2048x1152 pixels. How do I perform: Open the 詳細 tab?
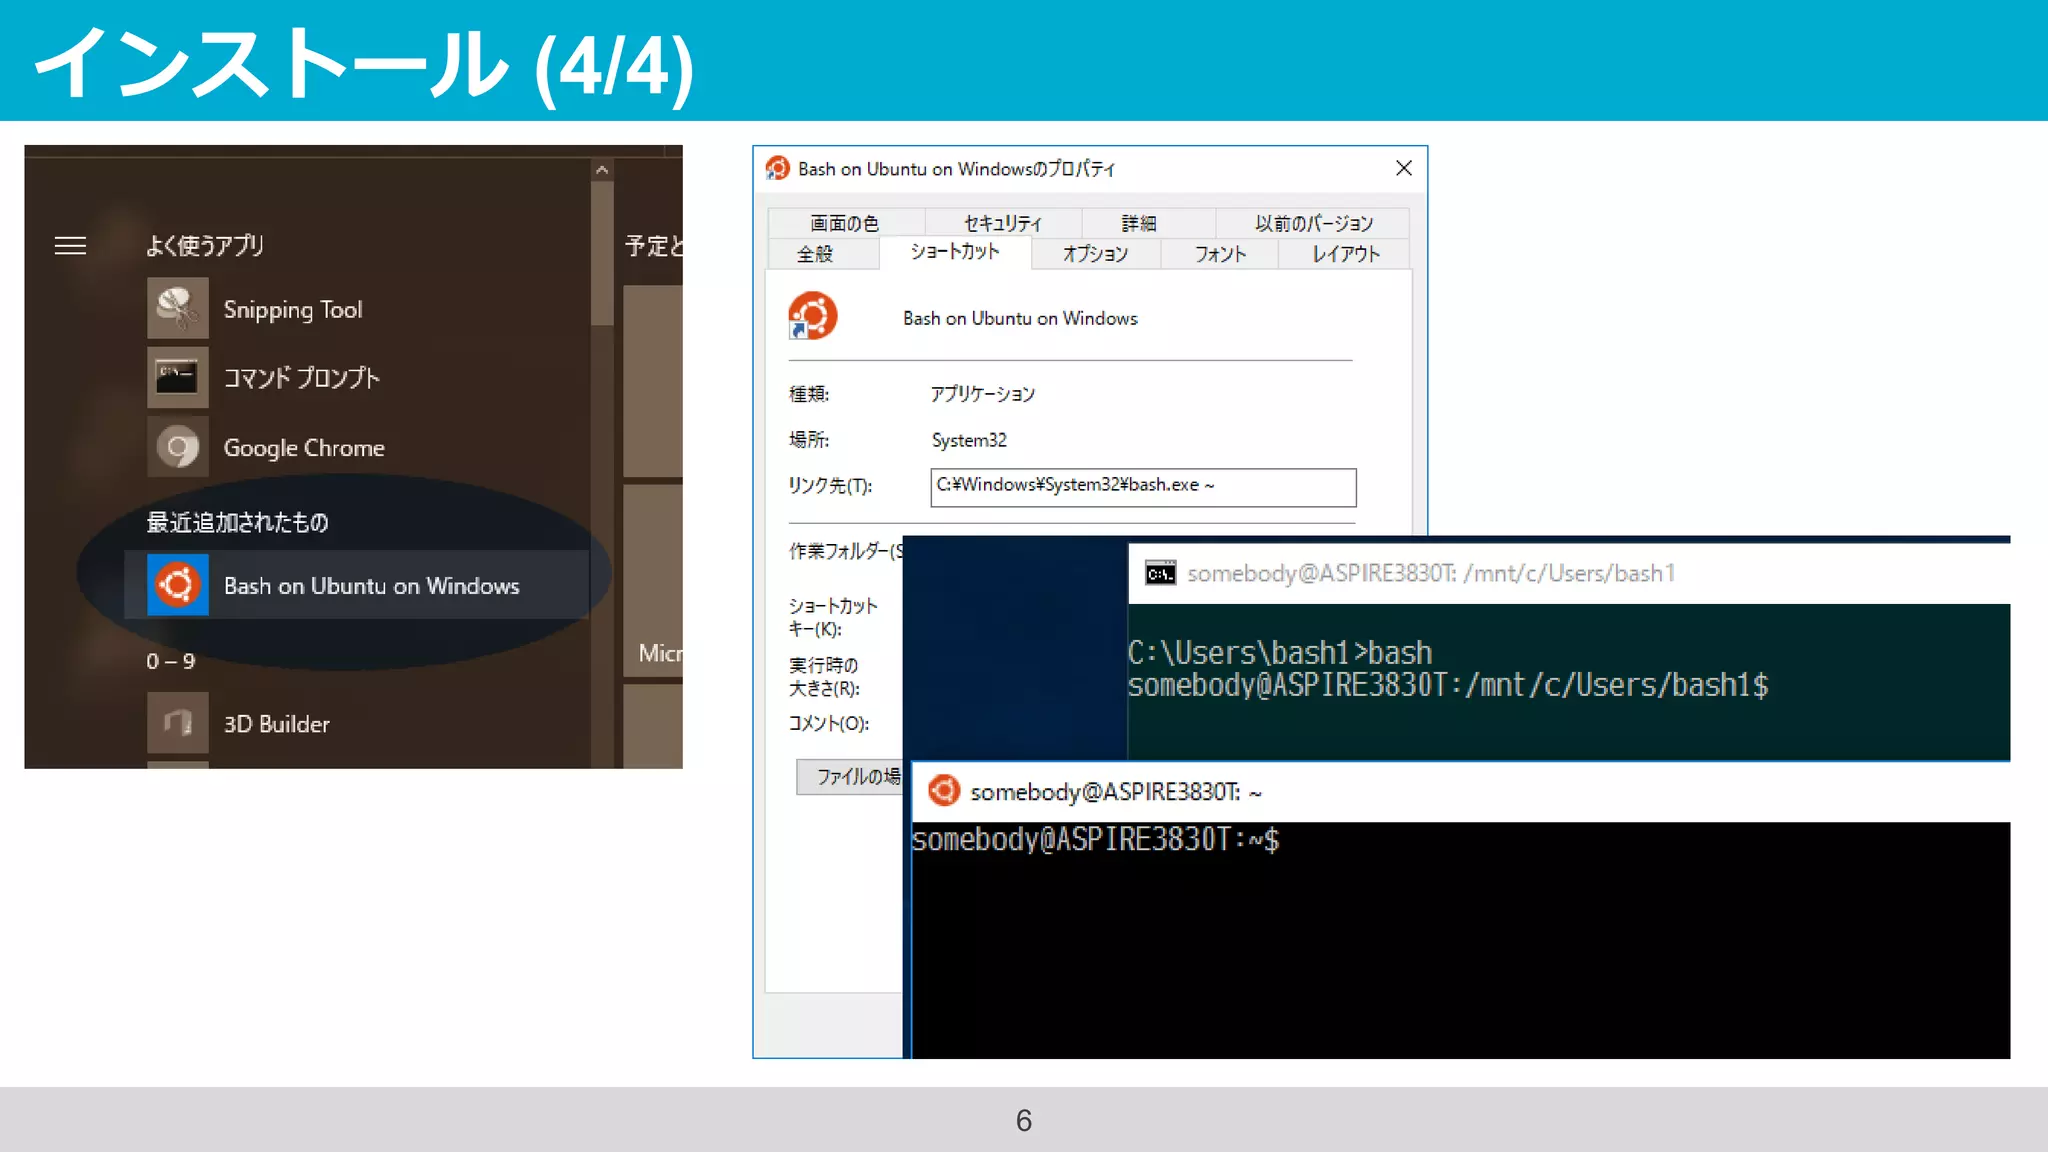(x=1138, y=223)
